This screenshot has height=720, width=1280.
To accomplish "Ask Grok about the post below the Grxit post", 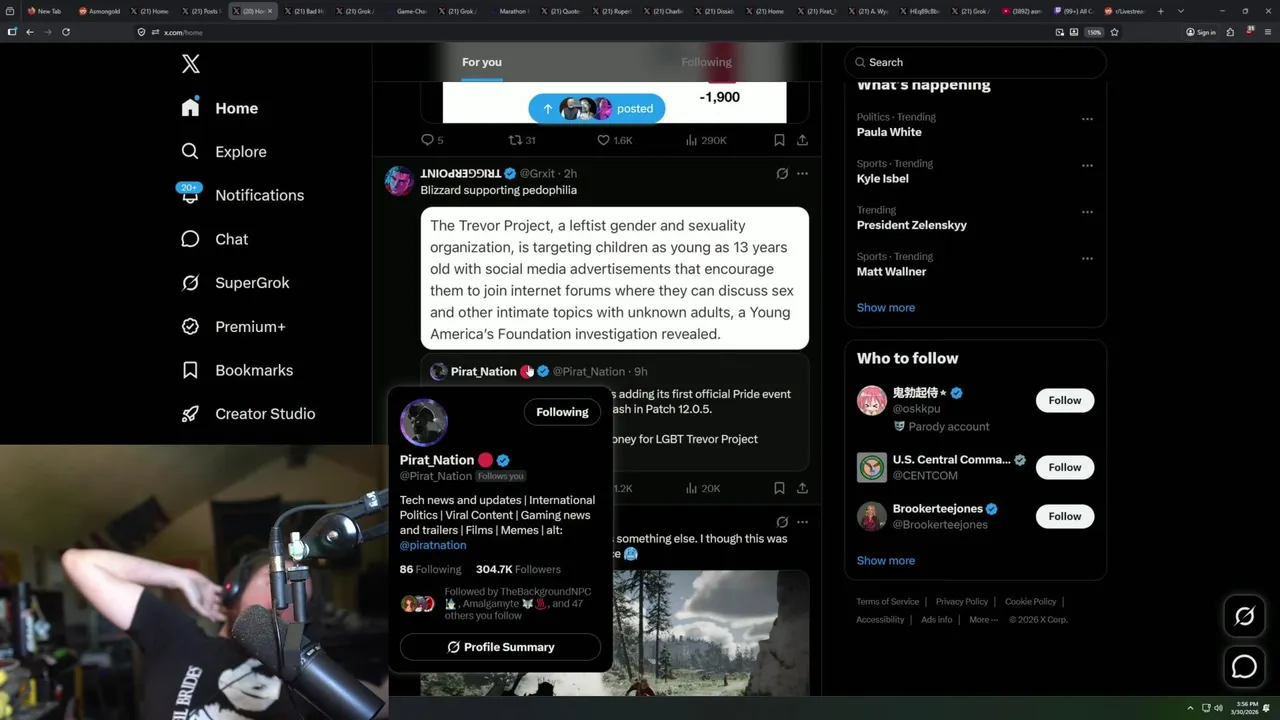I will (x=782, y=522).
